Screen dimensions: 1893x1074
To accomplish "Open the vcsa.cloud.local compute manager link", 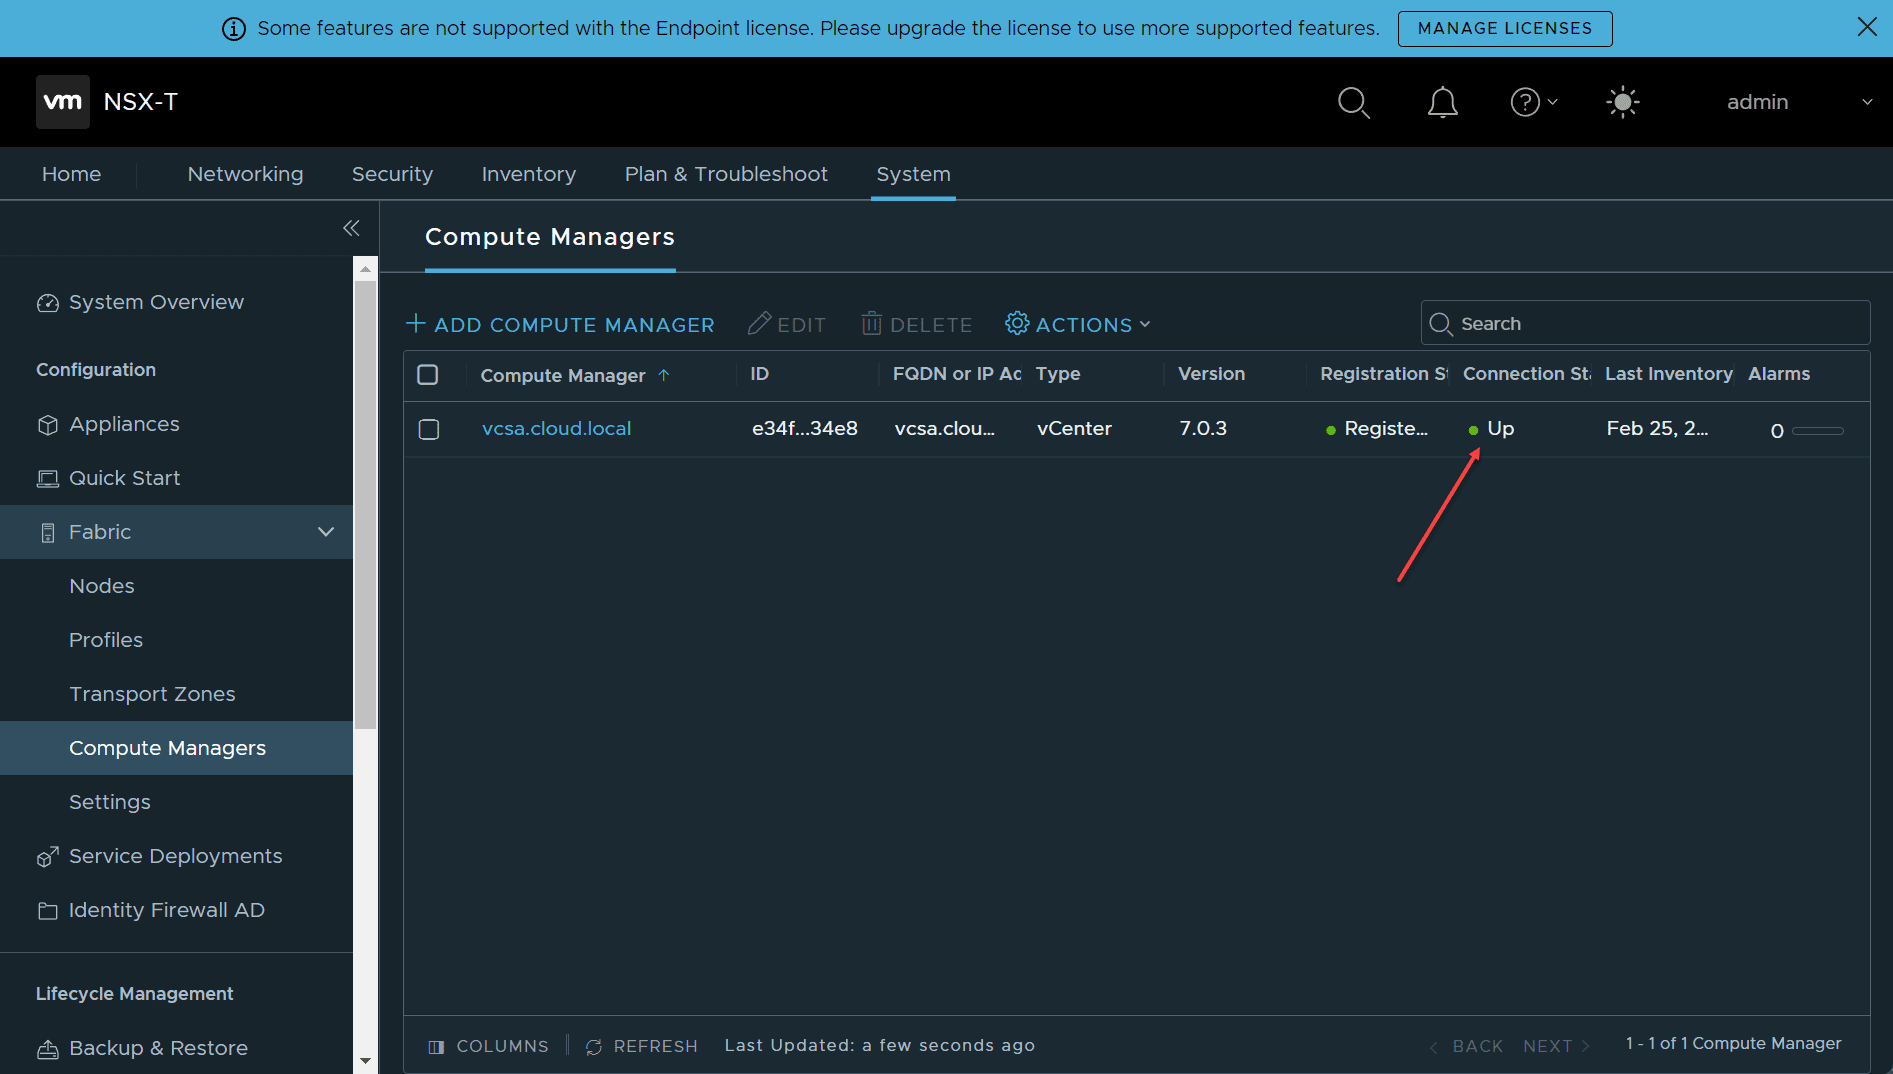I will point(556,428).
